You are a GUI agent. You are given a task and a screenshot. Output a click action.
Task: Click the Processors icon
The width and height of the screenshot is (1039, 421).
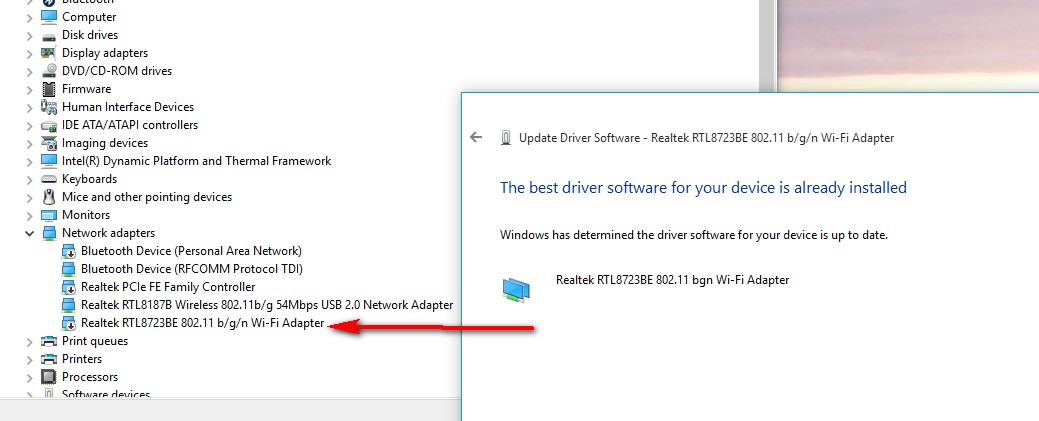click(49, 377)
